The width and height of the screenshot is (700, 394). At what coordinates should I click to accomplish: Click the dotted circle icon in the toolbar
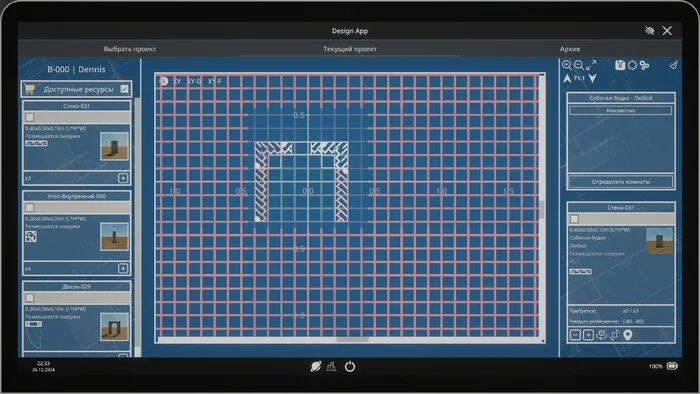point(632,65)
